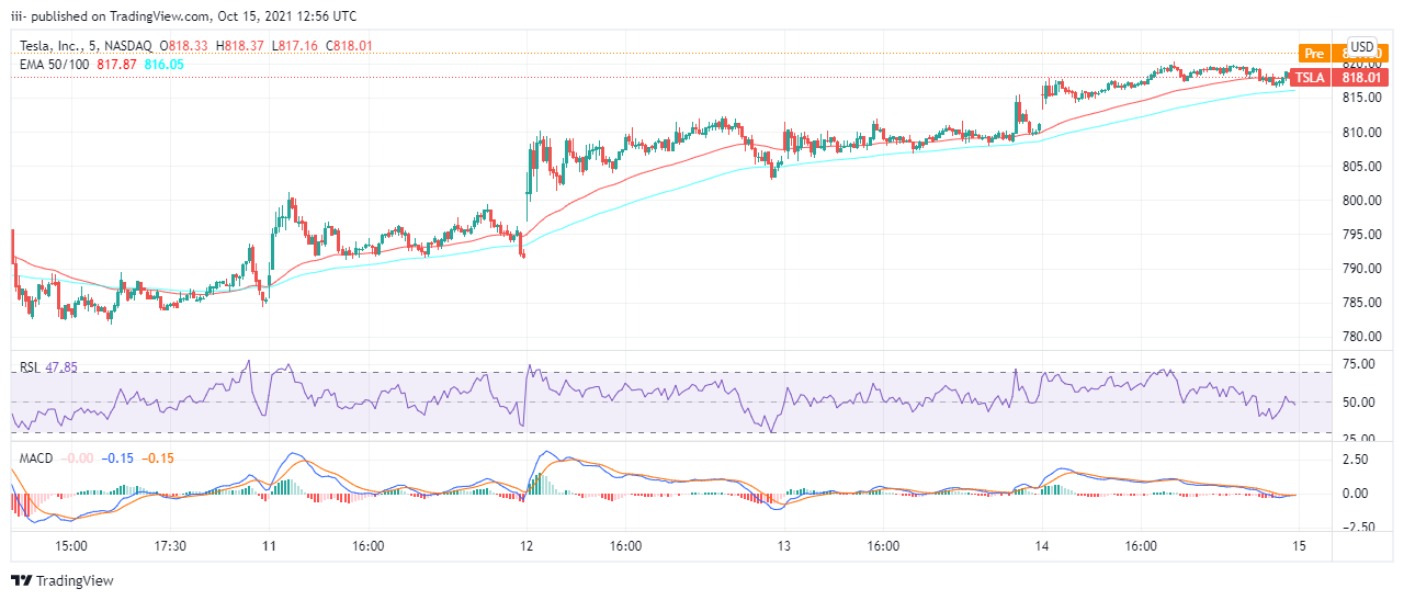This screenshot has height=600, width=1404.
Task: Click the day 15 time axis label
Action: point(1298,547)
